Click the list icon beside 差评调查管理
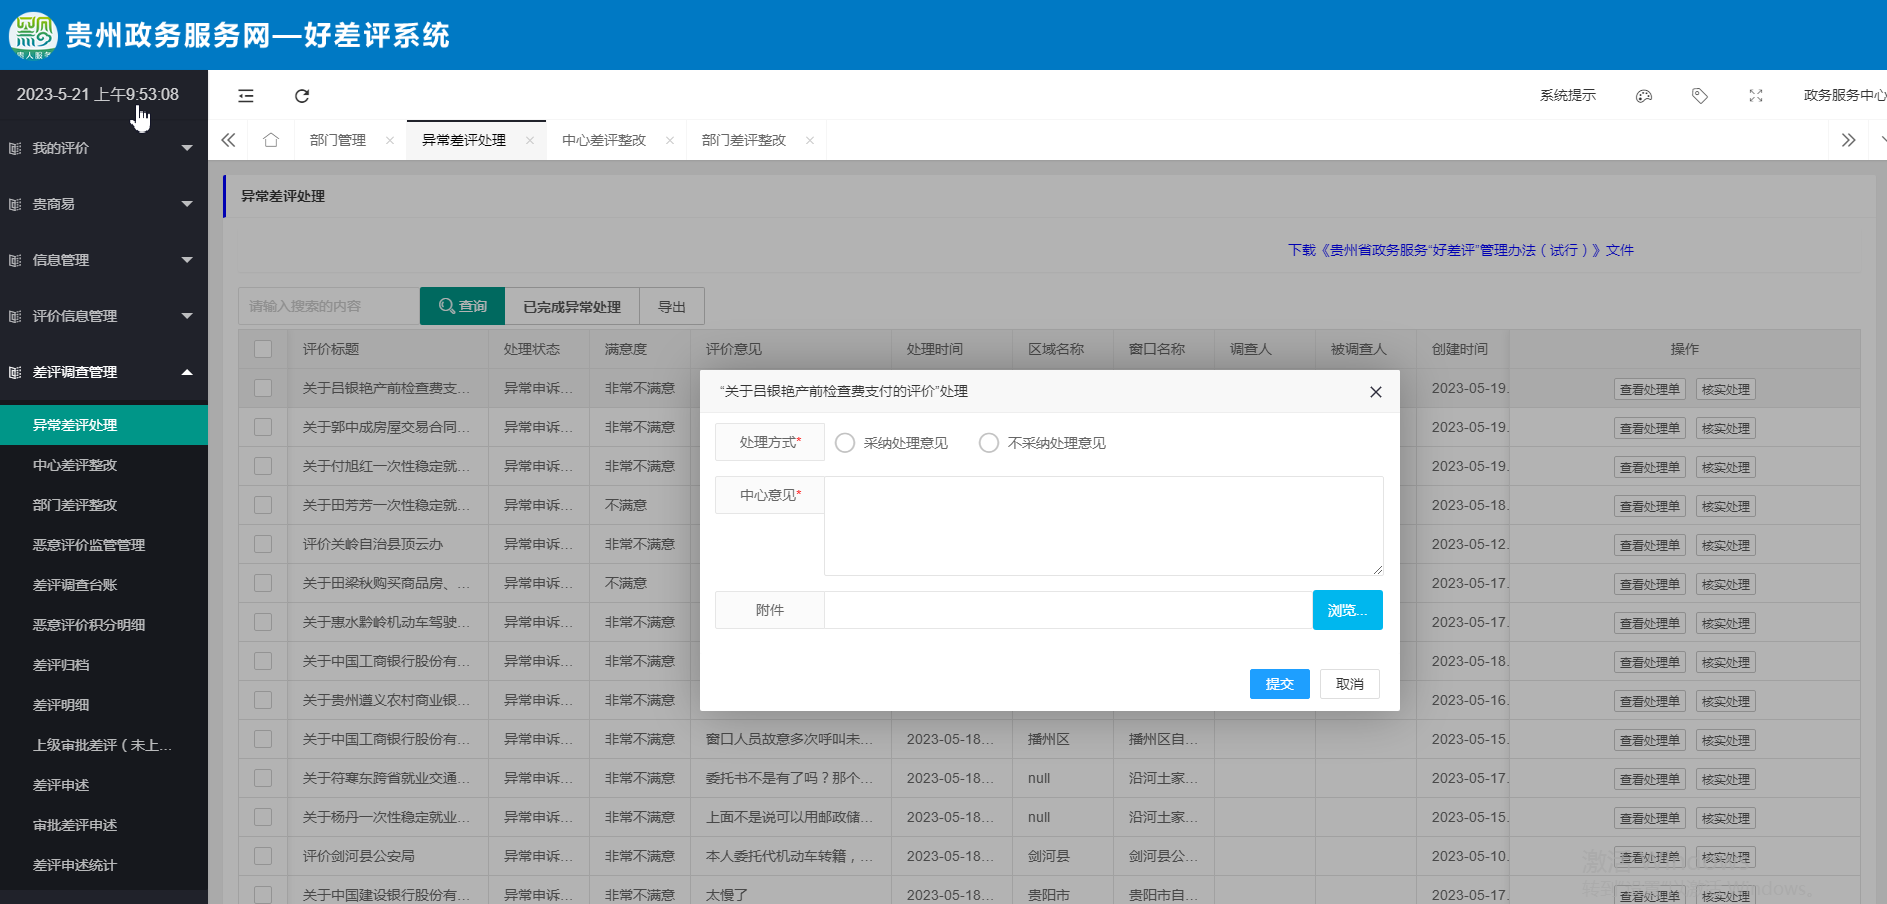Screen dimensions: 1887x904 [15, 372]
